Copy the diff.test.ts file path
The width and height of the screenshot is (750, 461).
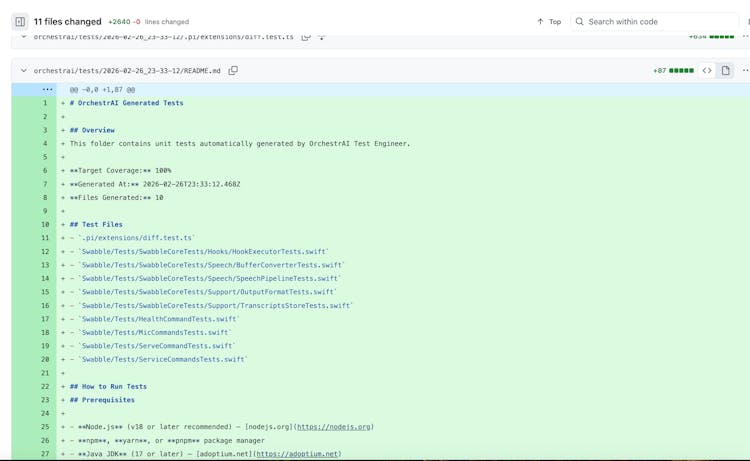point(306,37)
